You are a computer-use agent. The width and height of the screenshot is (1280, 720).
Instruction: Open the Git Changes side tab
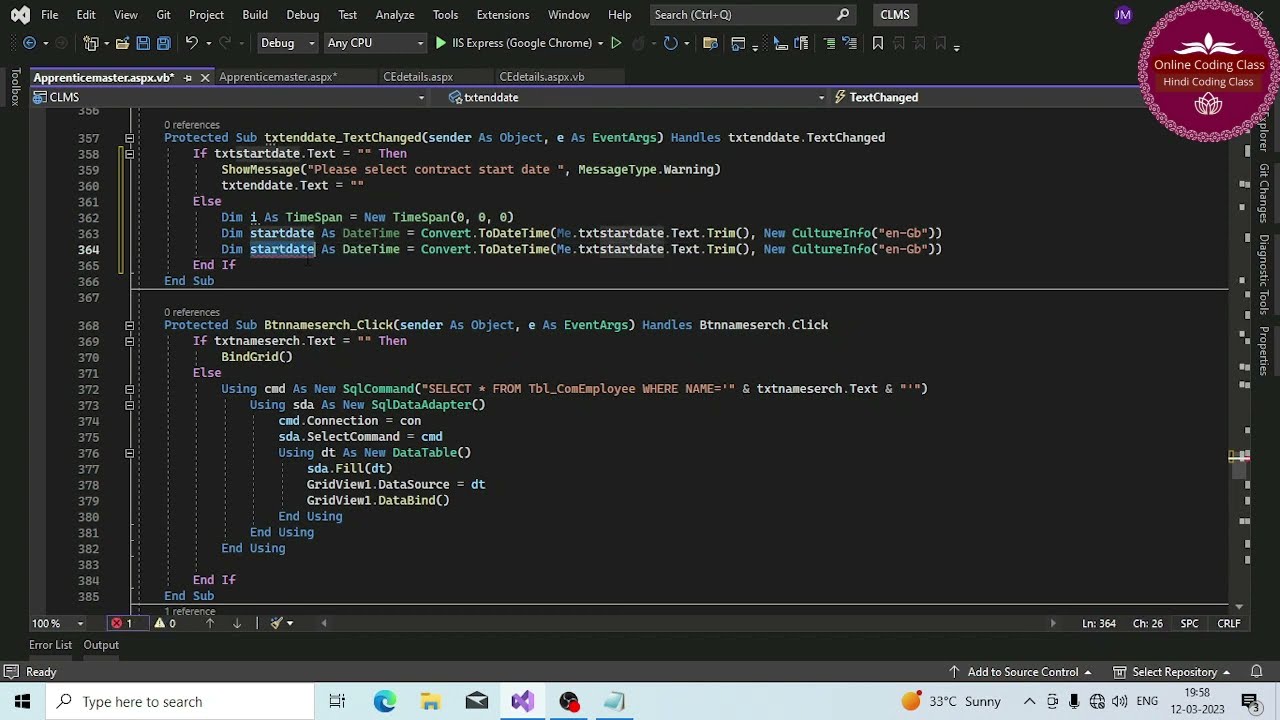(1264, 193)
